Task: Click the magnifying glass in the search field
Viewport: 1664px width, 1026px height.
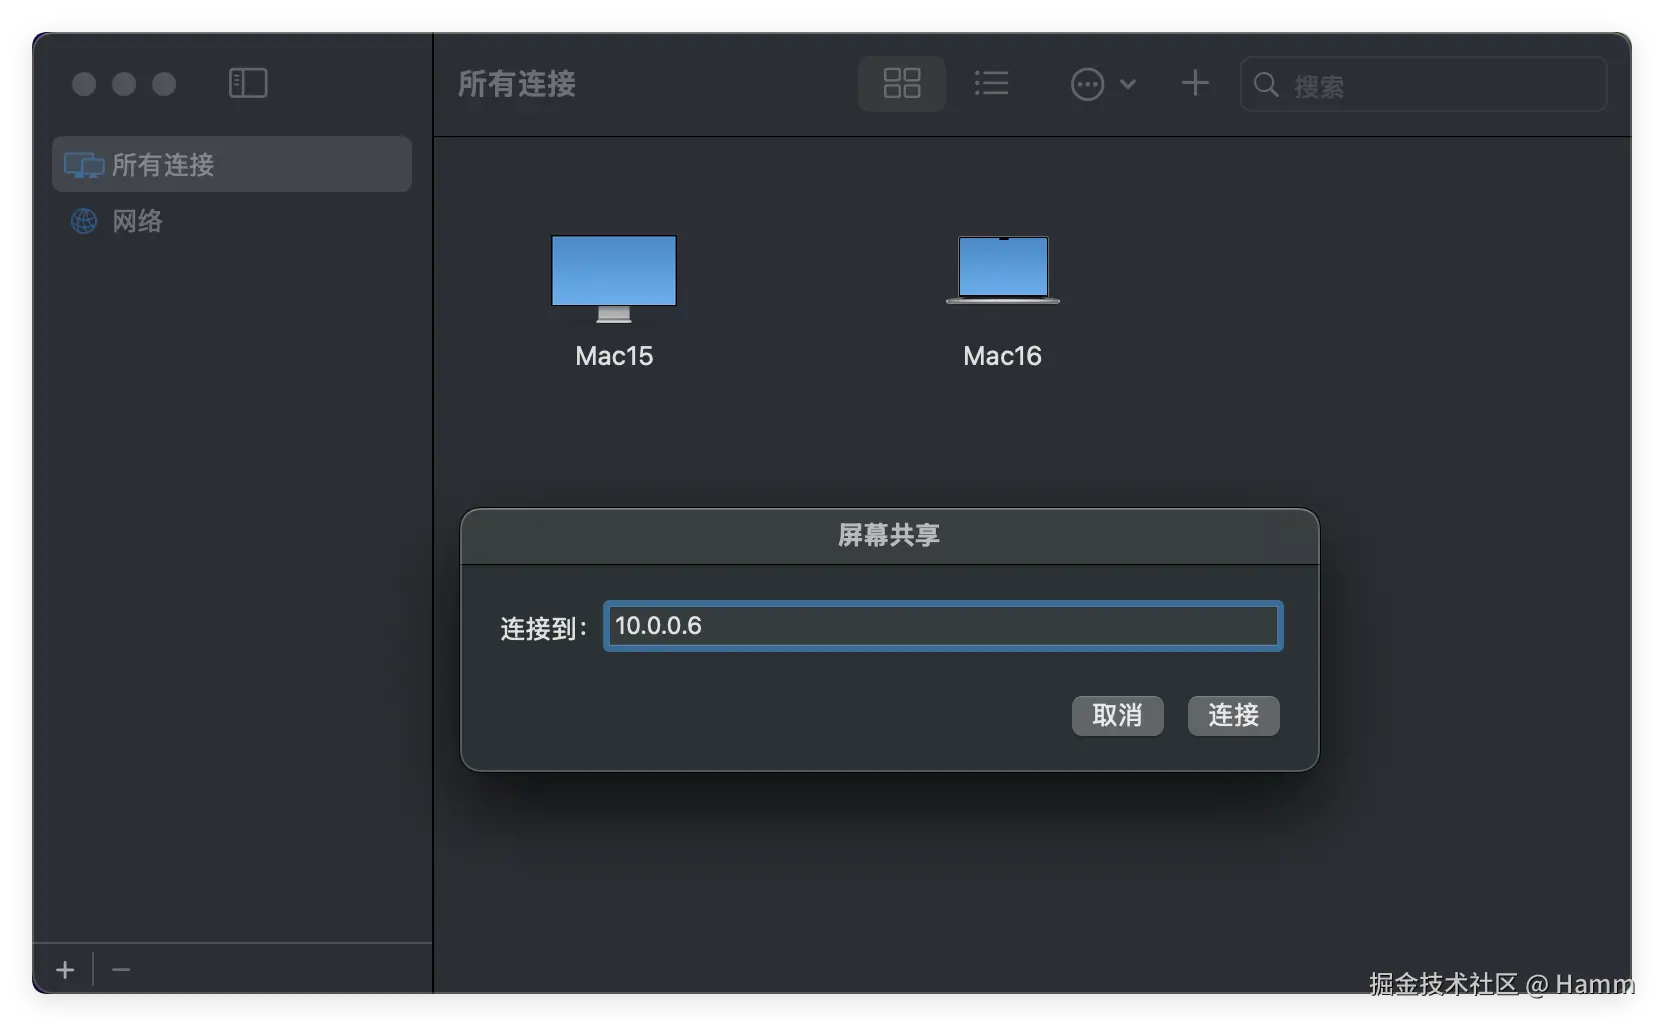Action: pos(1266,85)
